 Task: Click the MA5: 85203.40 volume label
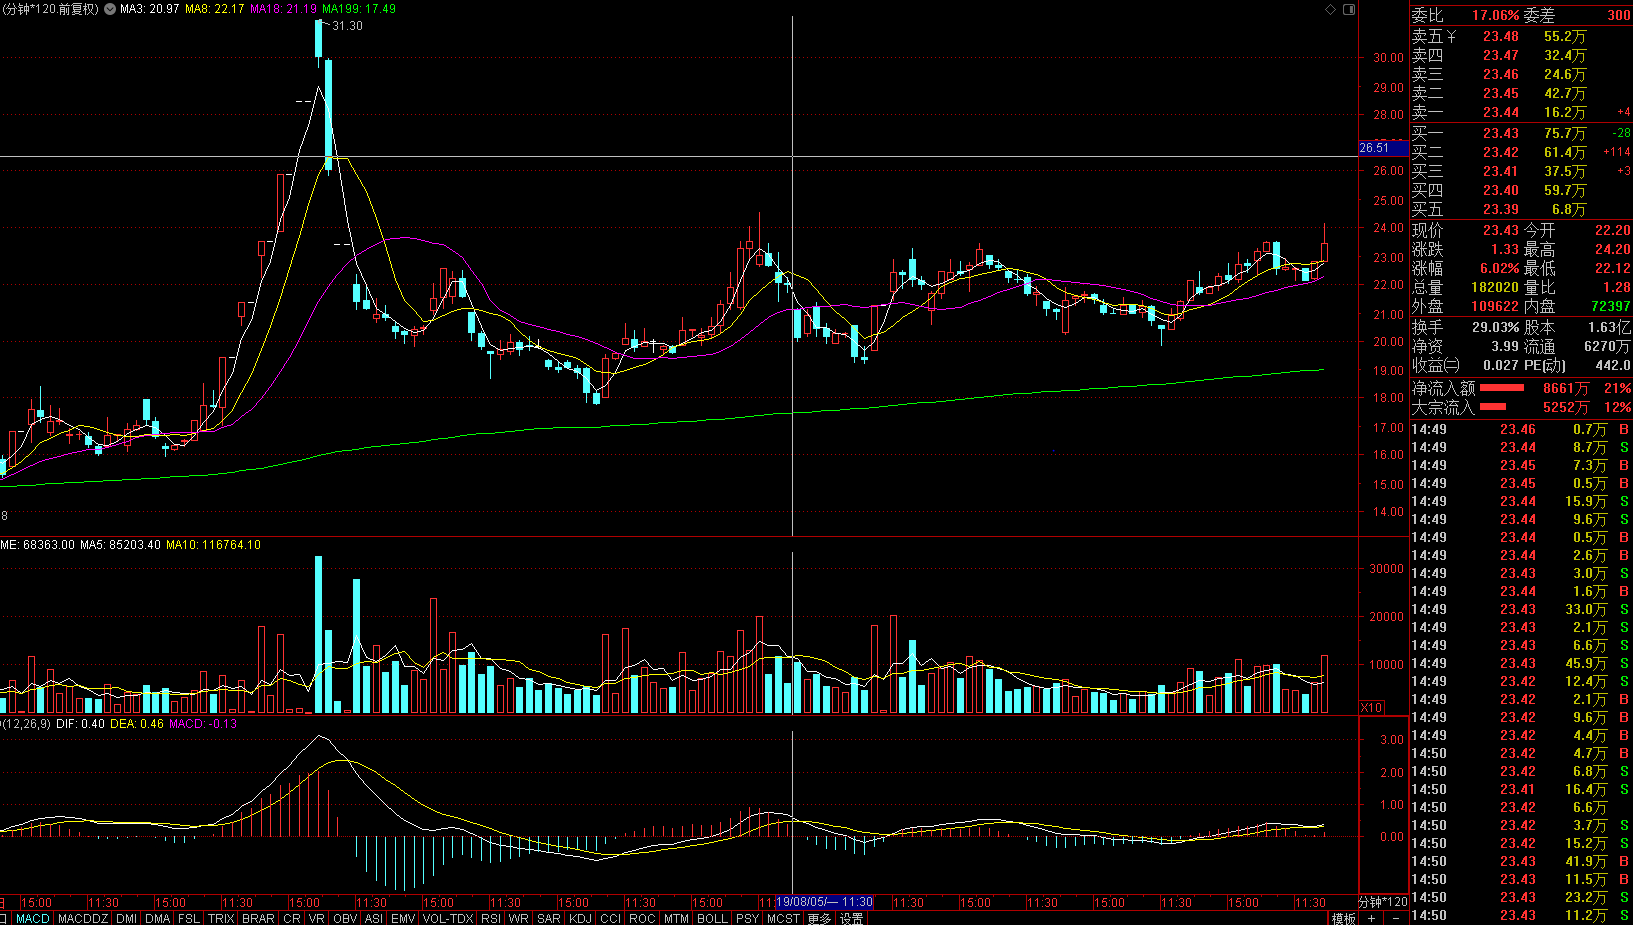(x=120, y=545)
